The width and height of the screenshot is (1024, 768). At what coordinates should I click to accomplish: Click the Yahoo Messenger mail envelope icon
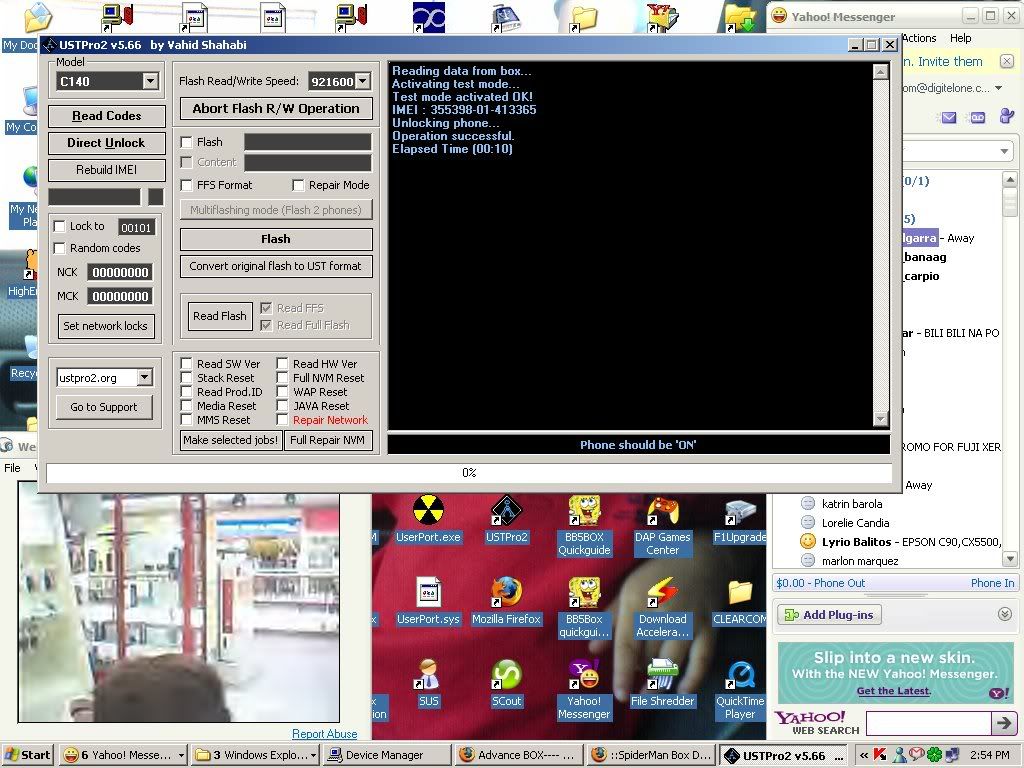[x=949, y=118]
